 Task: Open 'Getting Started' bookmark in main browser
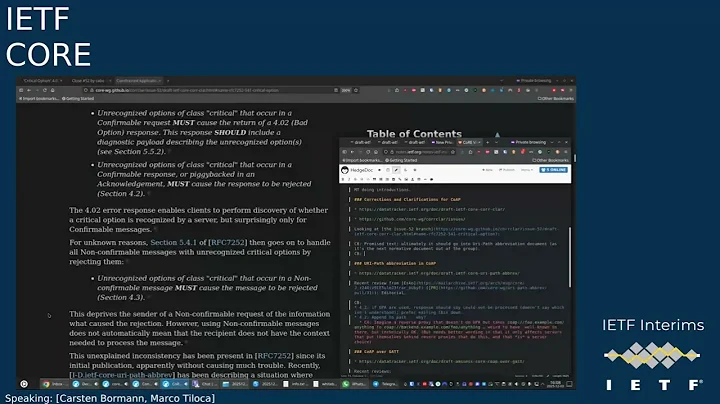coord(78,99)
